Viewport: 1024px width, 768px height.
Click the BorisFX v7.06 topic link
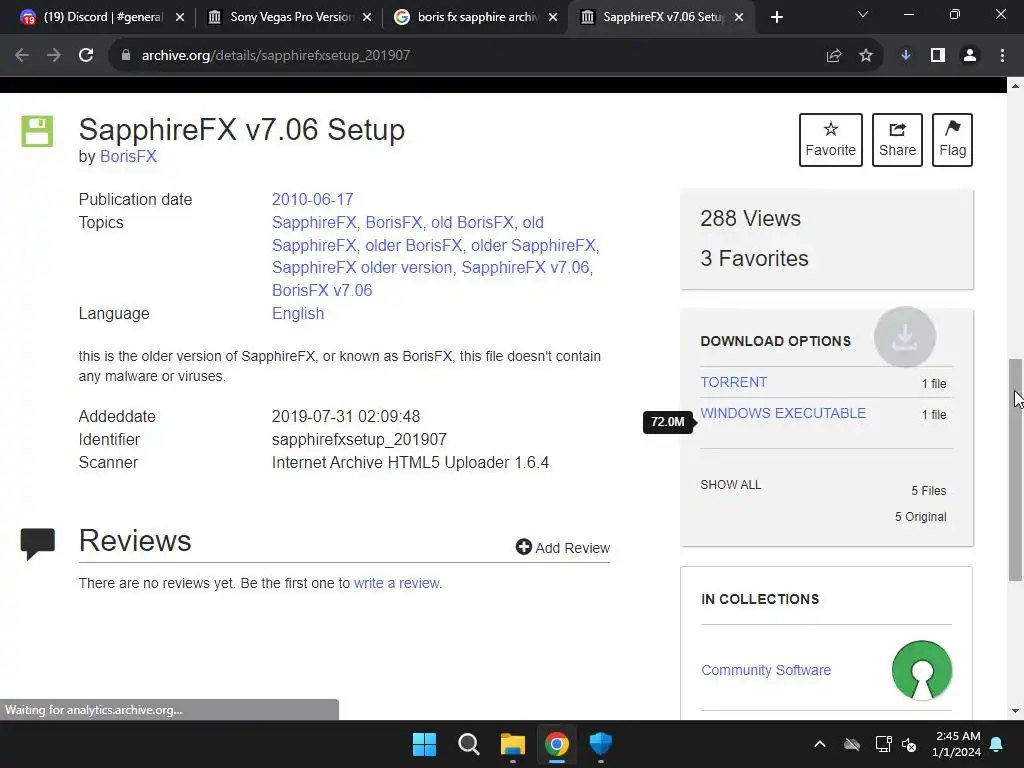pyautogui.click(x=322, y=291)
